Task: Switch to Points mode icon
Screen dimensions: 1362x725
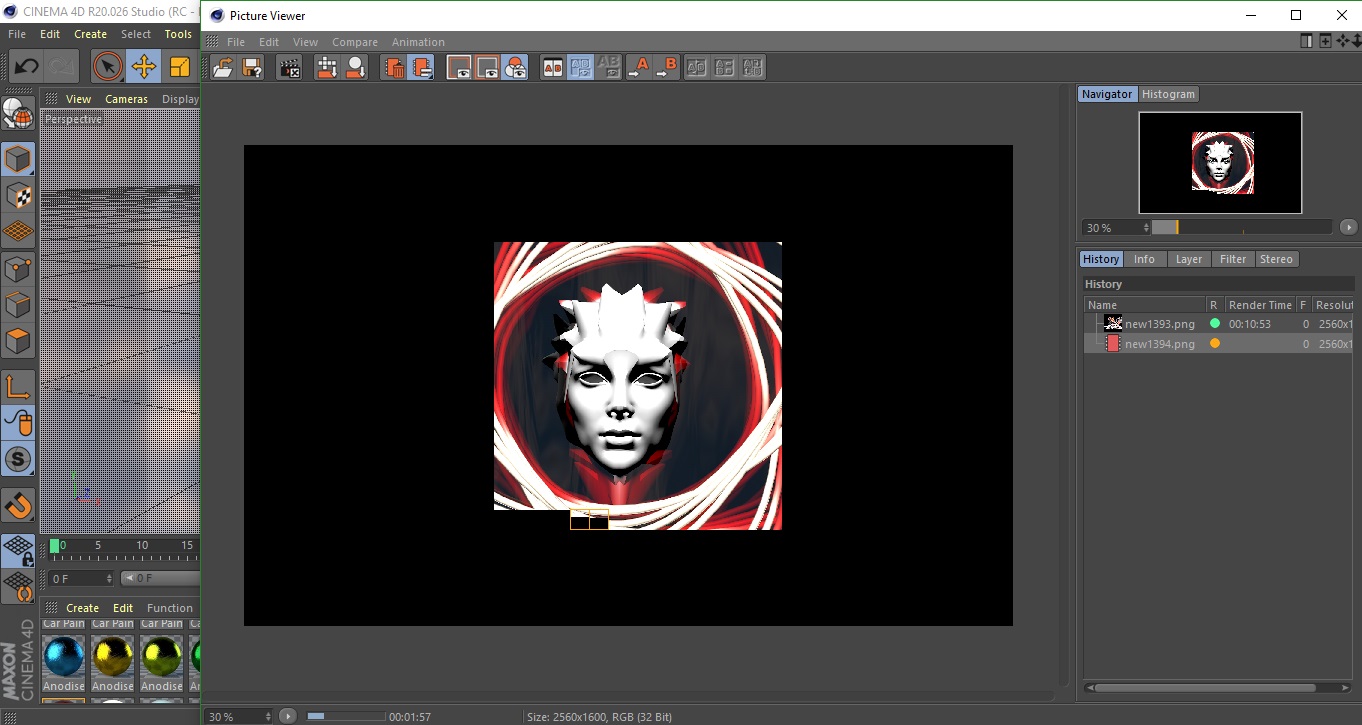Action: pos(18,268)
